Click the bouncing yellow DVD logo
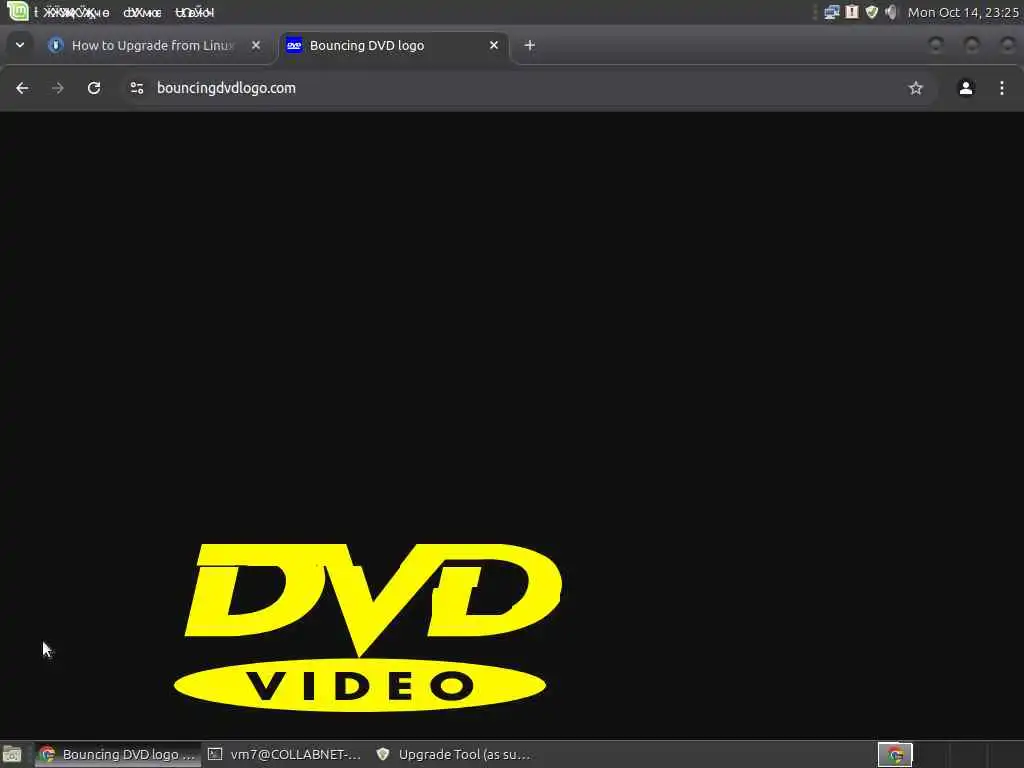Viewport: 1024px width, 768px height. [x=368, y=627]
